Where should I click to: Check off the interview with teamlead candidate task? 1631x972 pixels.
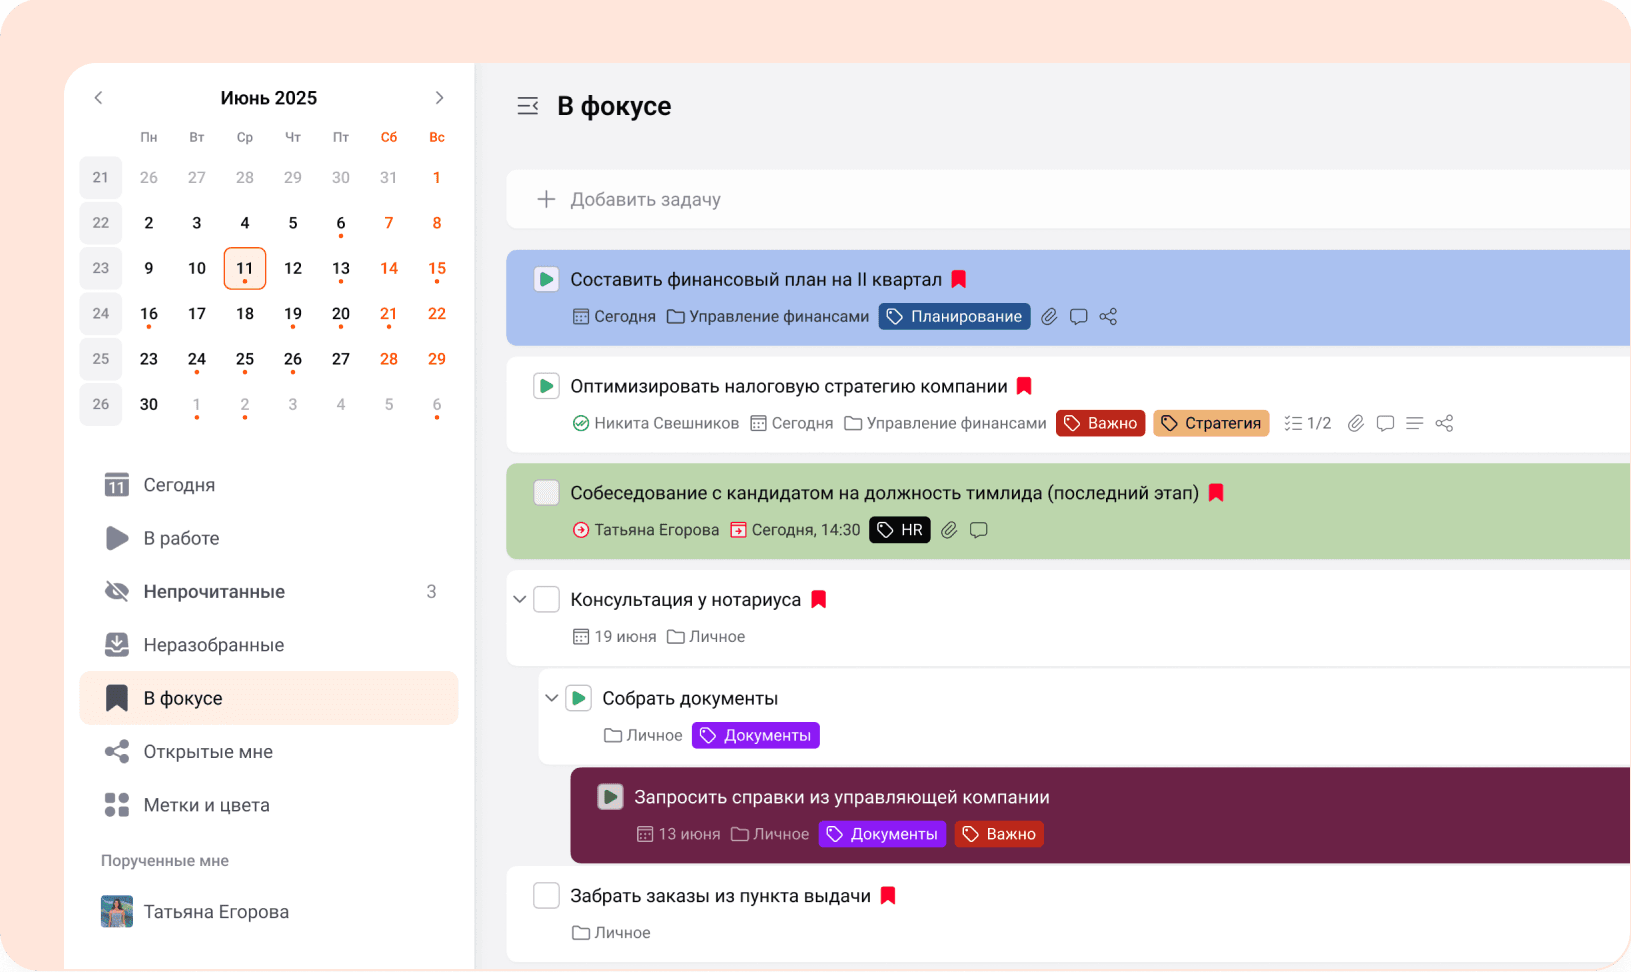(x=546, y=492)
